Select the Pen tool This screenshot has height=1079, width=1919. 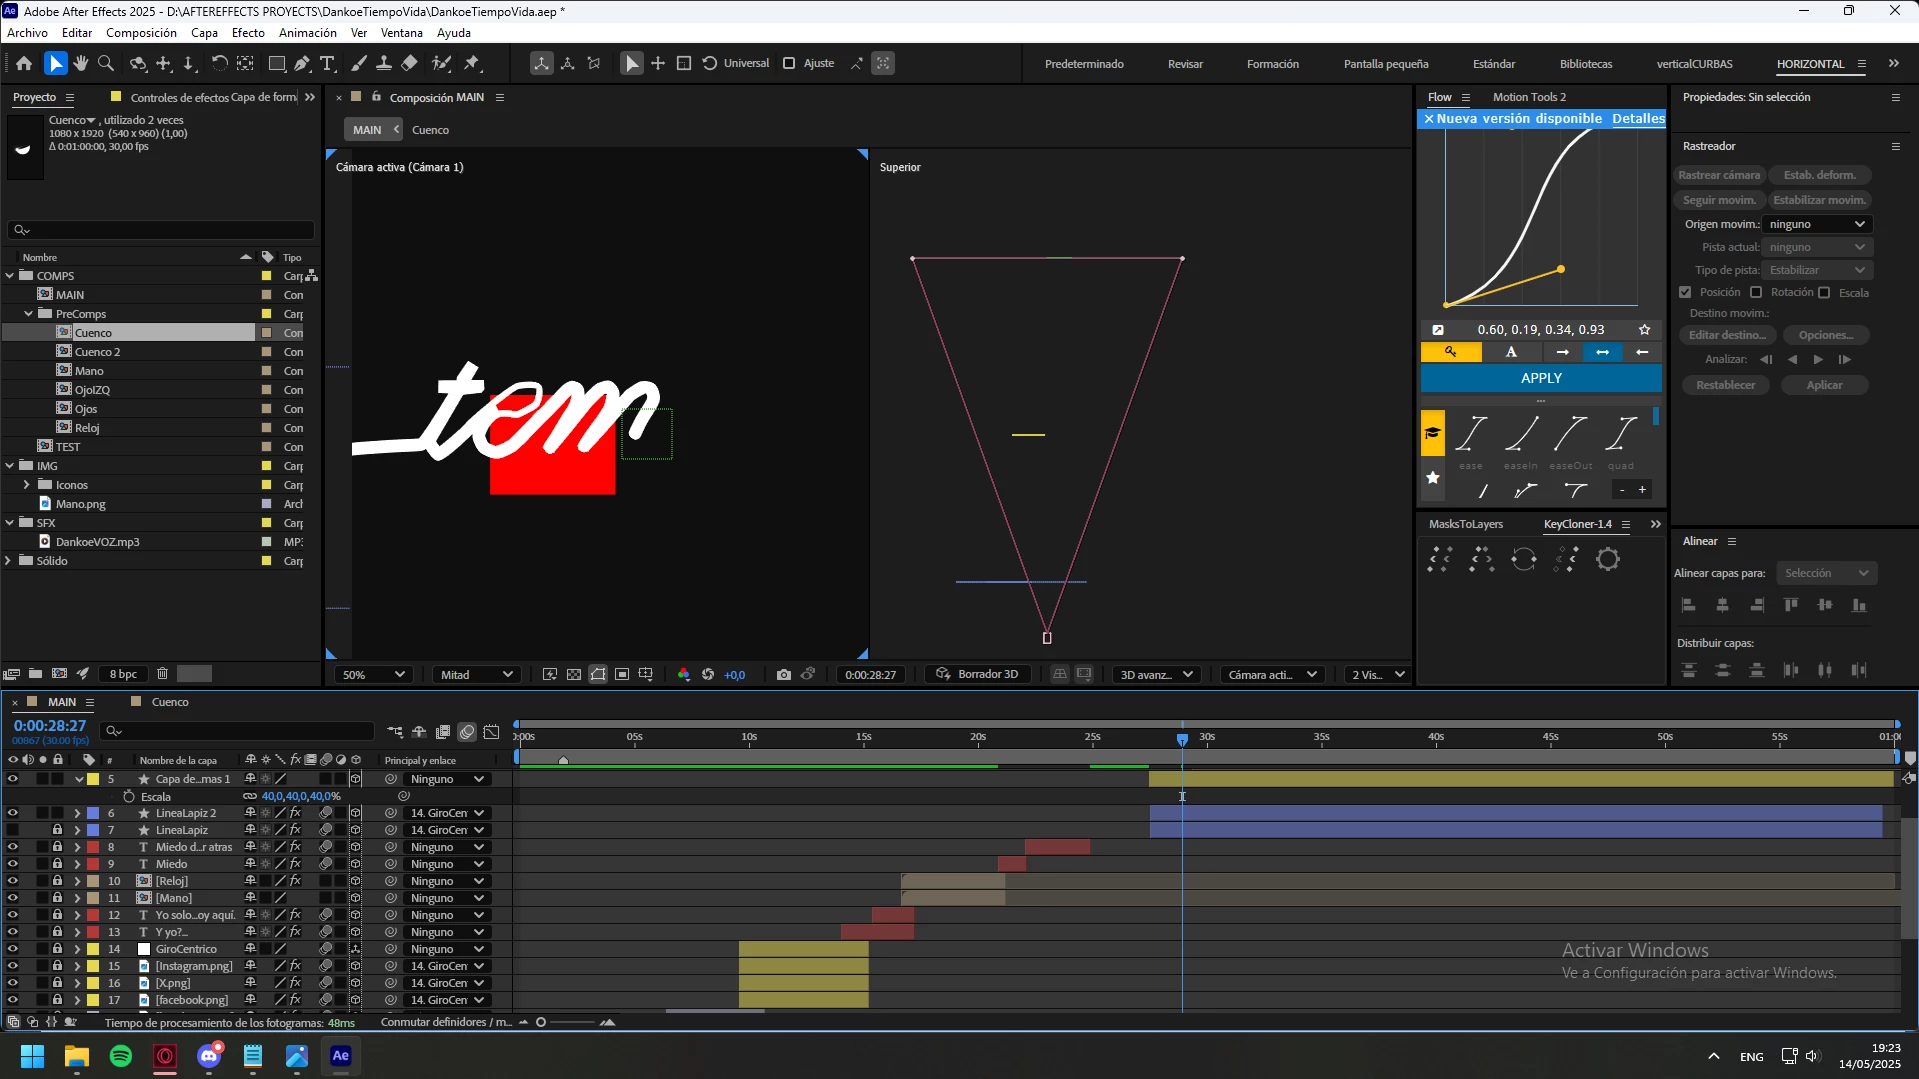[x=302, y=63]
